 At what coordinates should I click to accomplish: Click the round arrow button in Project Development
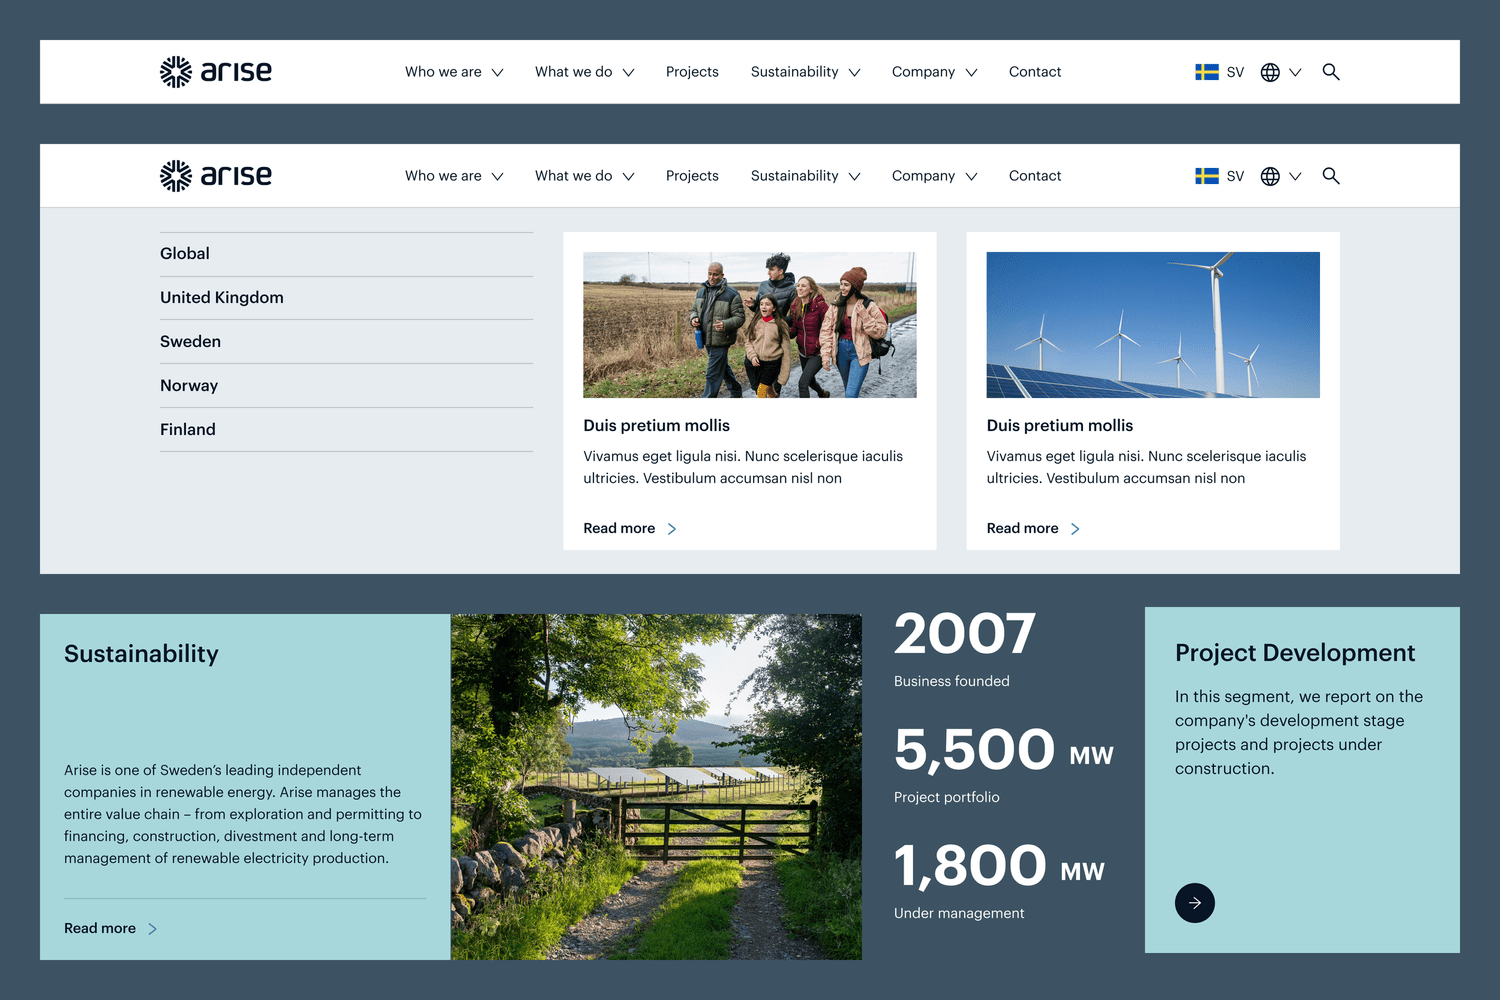pyautogui.click(x=1195, y=903)
